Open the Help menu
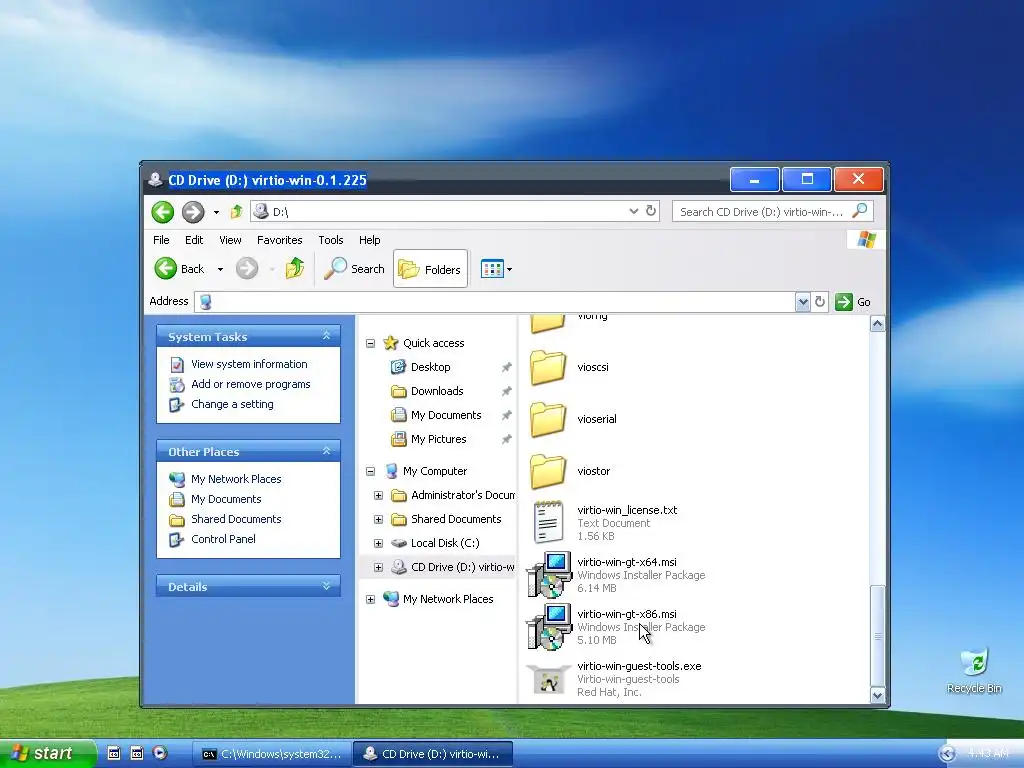 pos(370,240)
